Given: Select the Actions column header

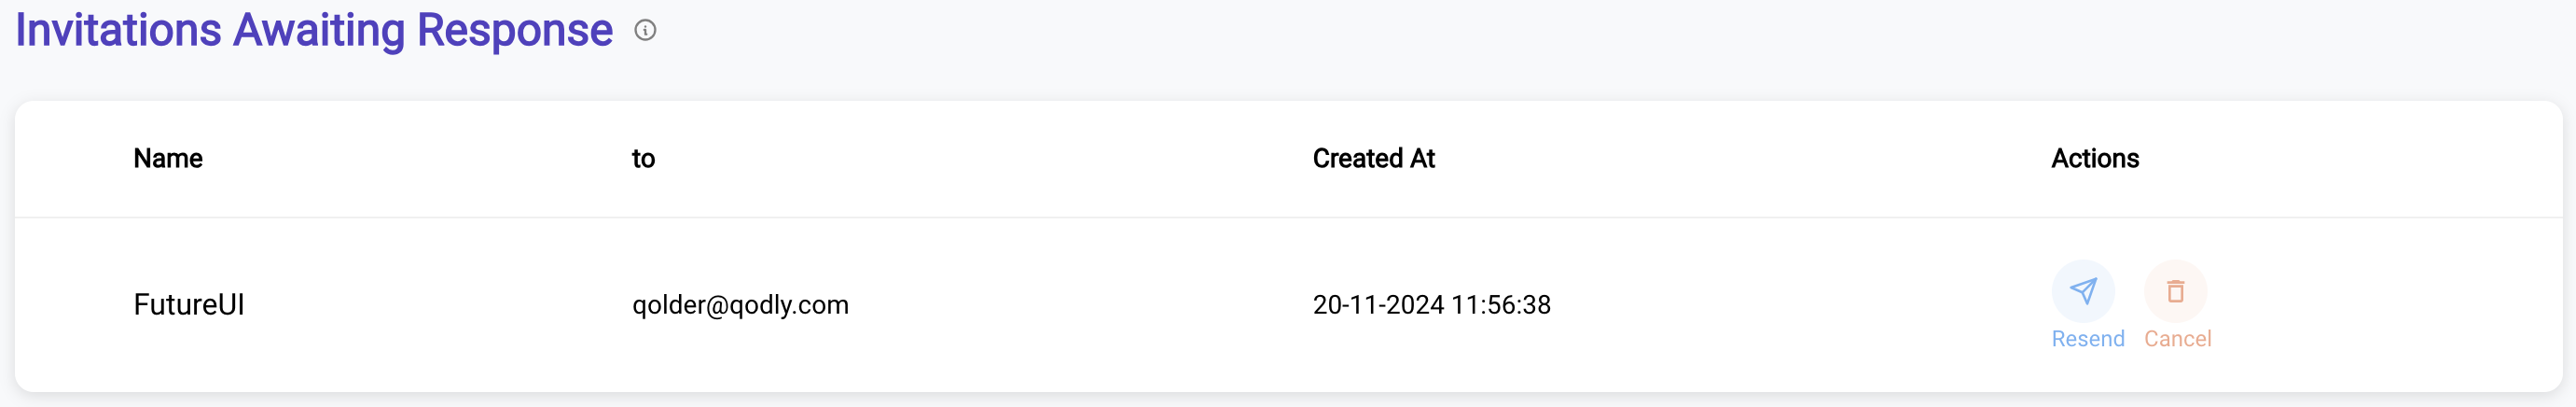Looking at the screenshot, I should (2095, 158).
